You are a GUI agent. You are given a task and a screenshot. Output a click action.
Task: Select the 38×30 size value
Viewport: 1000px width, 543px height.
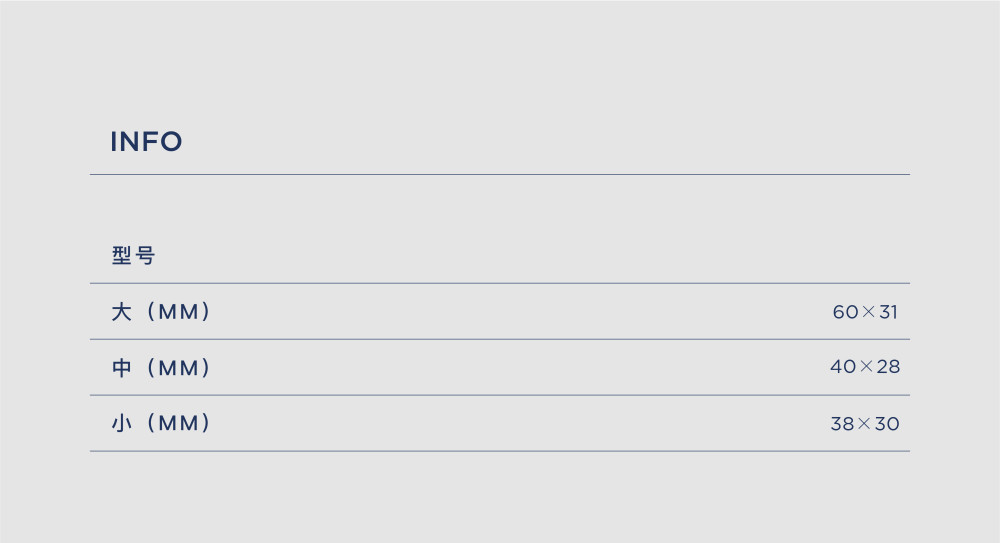865,424
